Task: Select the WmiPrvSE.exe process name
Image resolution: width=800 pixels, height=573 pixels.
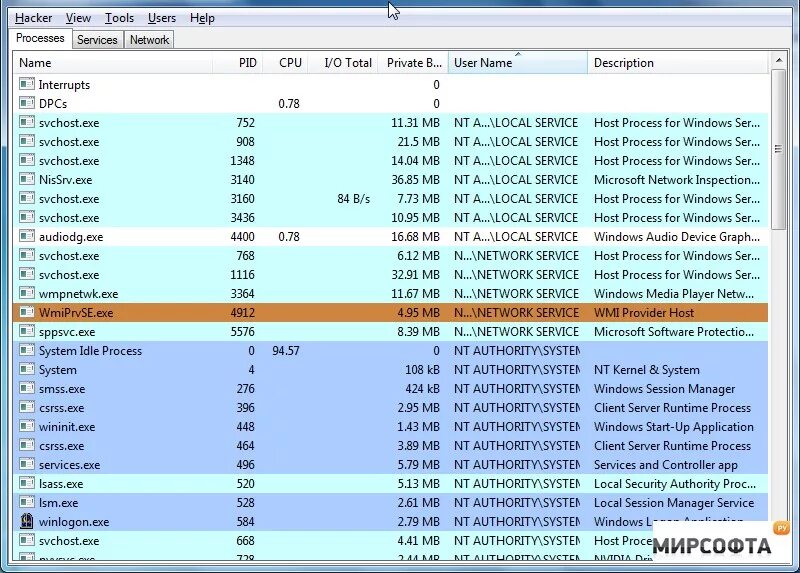Action: coord(76,313)
